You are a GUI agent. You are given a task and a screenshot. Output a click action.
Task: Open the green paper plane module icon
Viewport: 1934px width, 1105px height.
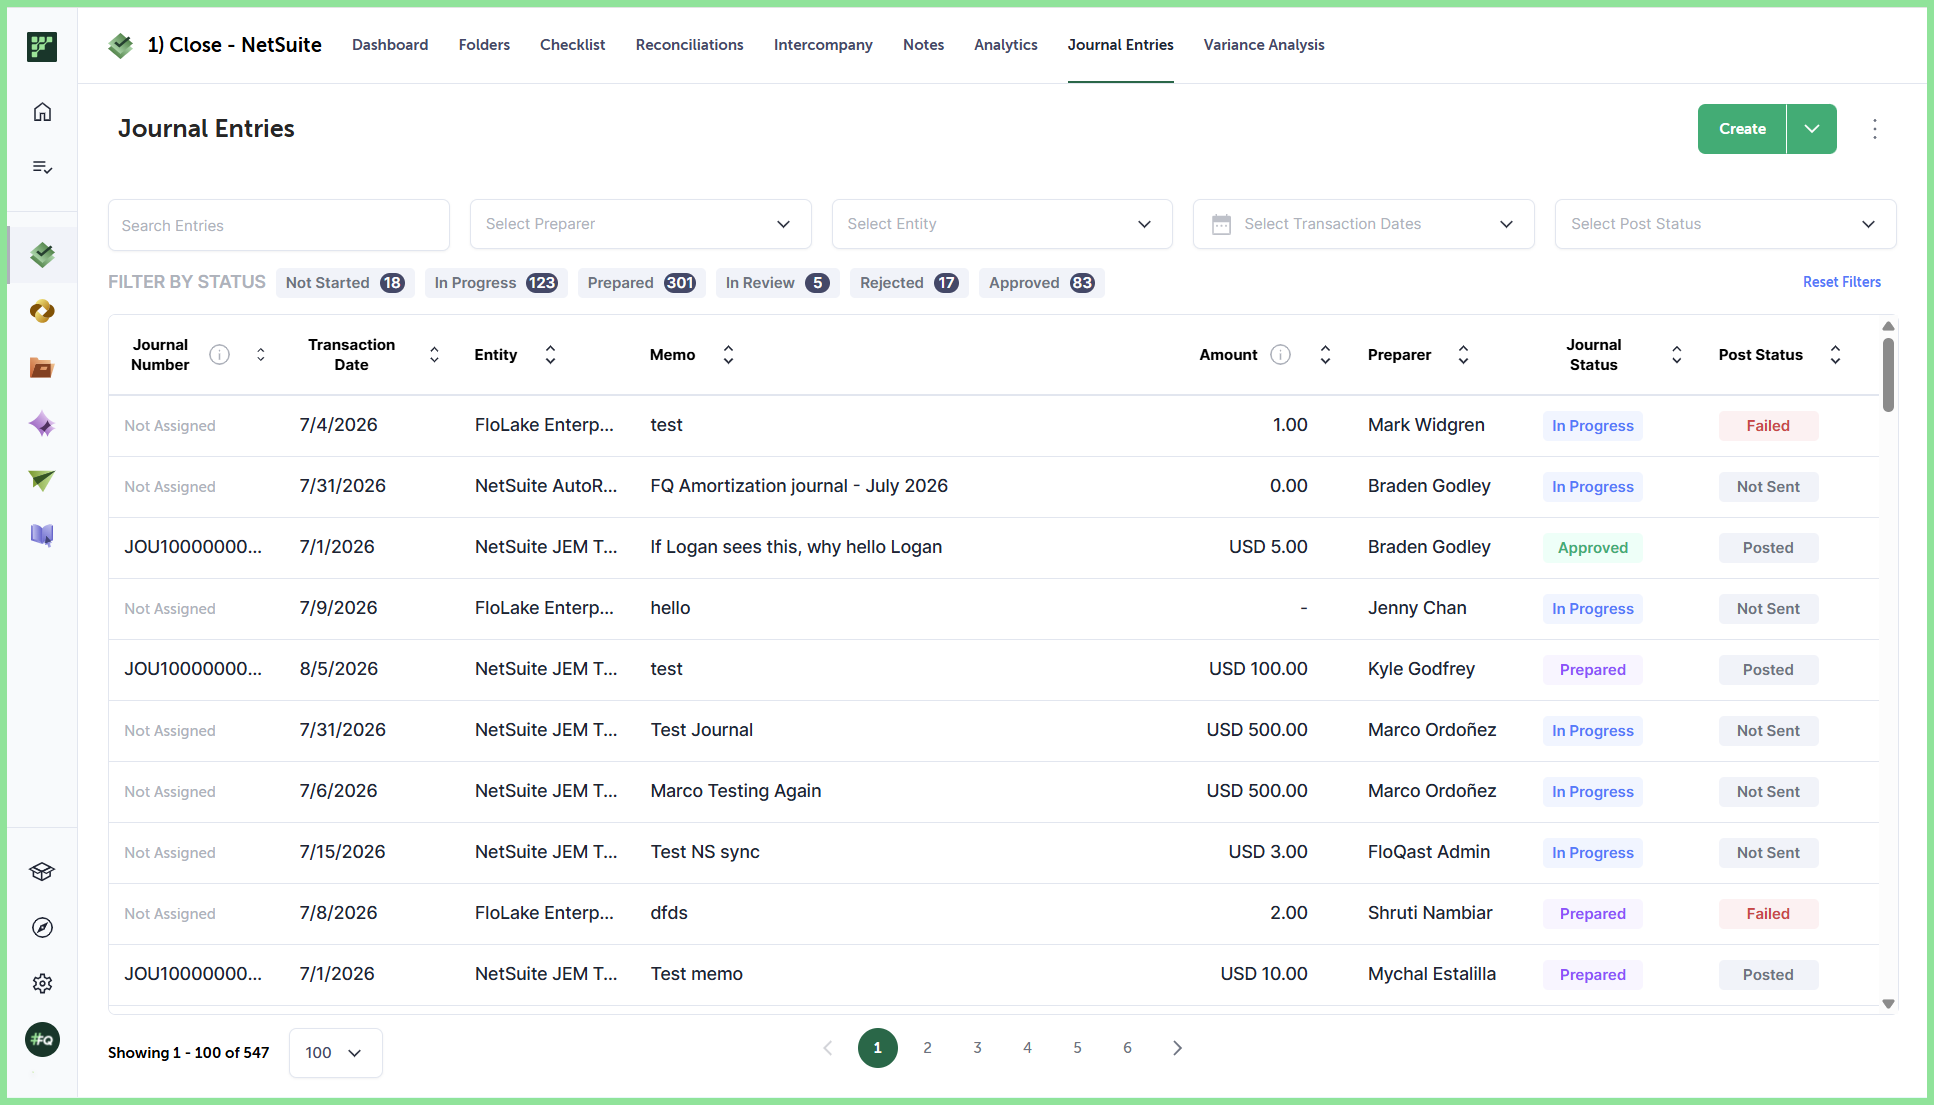pos(42,480)
